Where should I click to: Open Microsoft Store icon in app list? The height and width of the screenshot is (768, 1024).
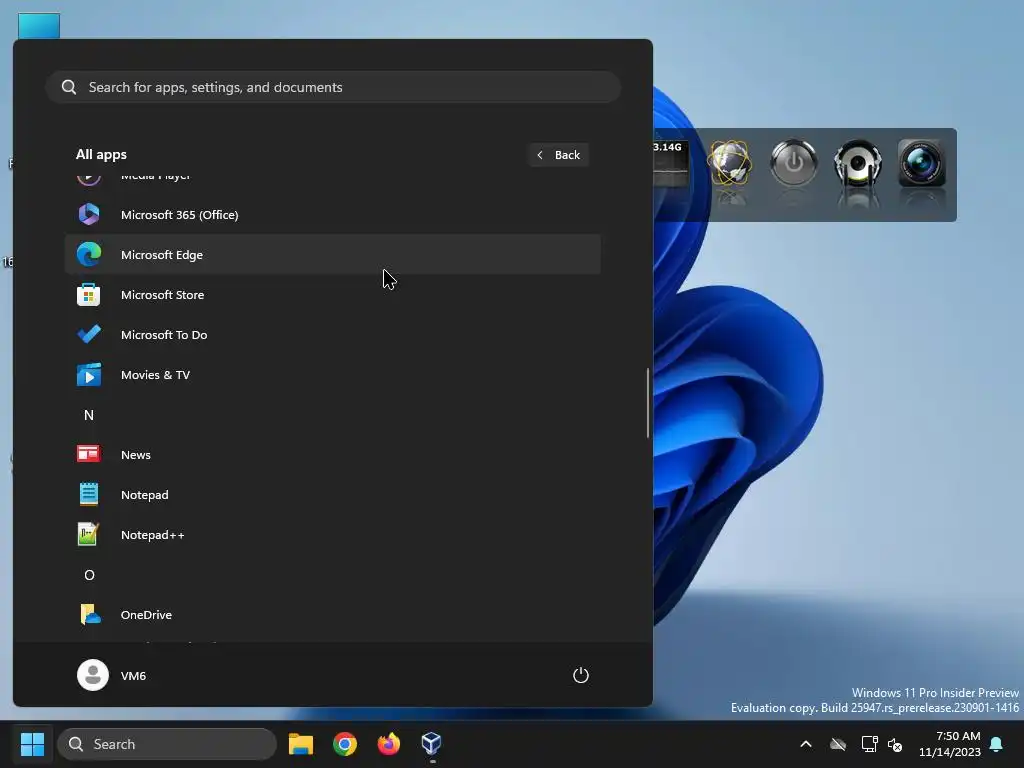tap(89, 295)
